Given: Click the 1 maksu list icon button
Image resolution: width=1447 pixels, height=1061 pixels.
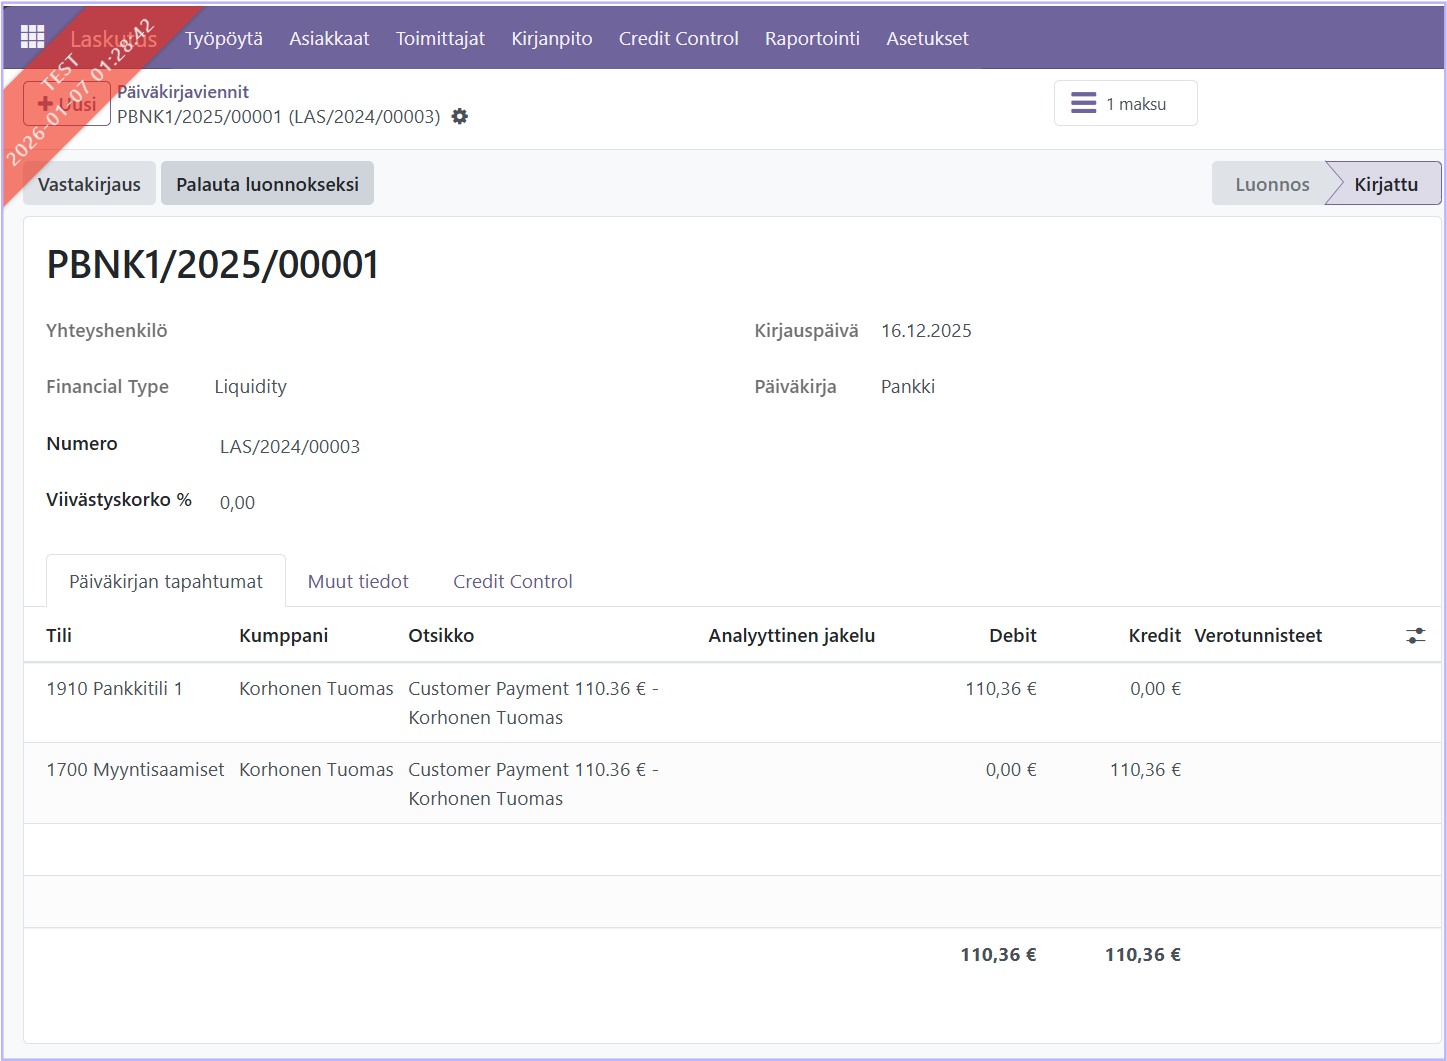Looking at the screenshot, I should 1125,104.
